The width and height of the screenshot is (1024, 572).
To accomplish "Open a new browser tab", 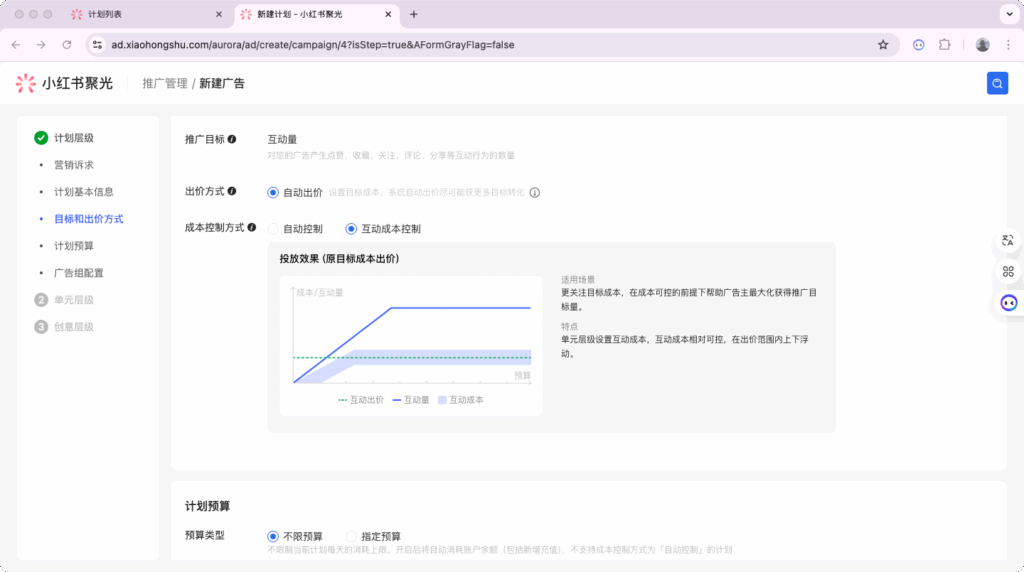I will click(x=413, y=14).
